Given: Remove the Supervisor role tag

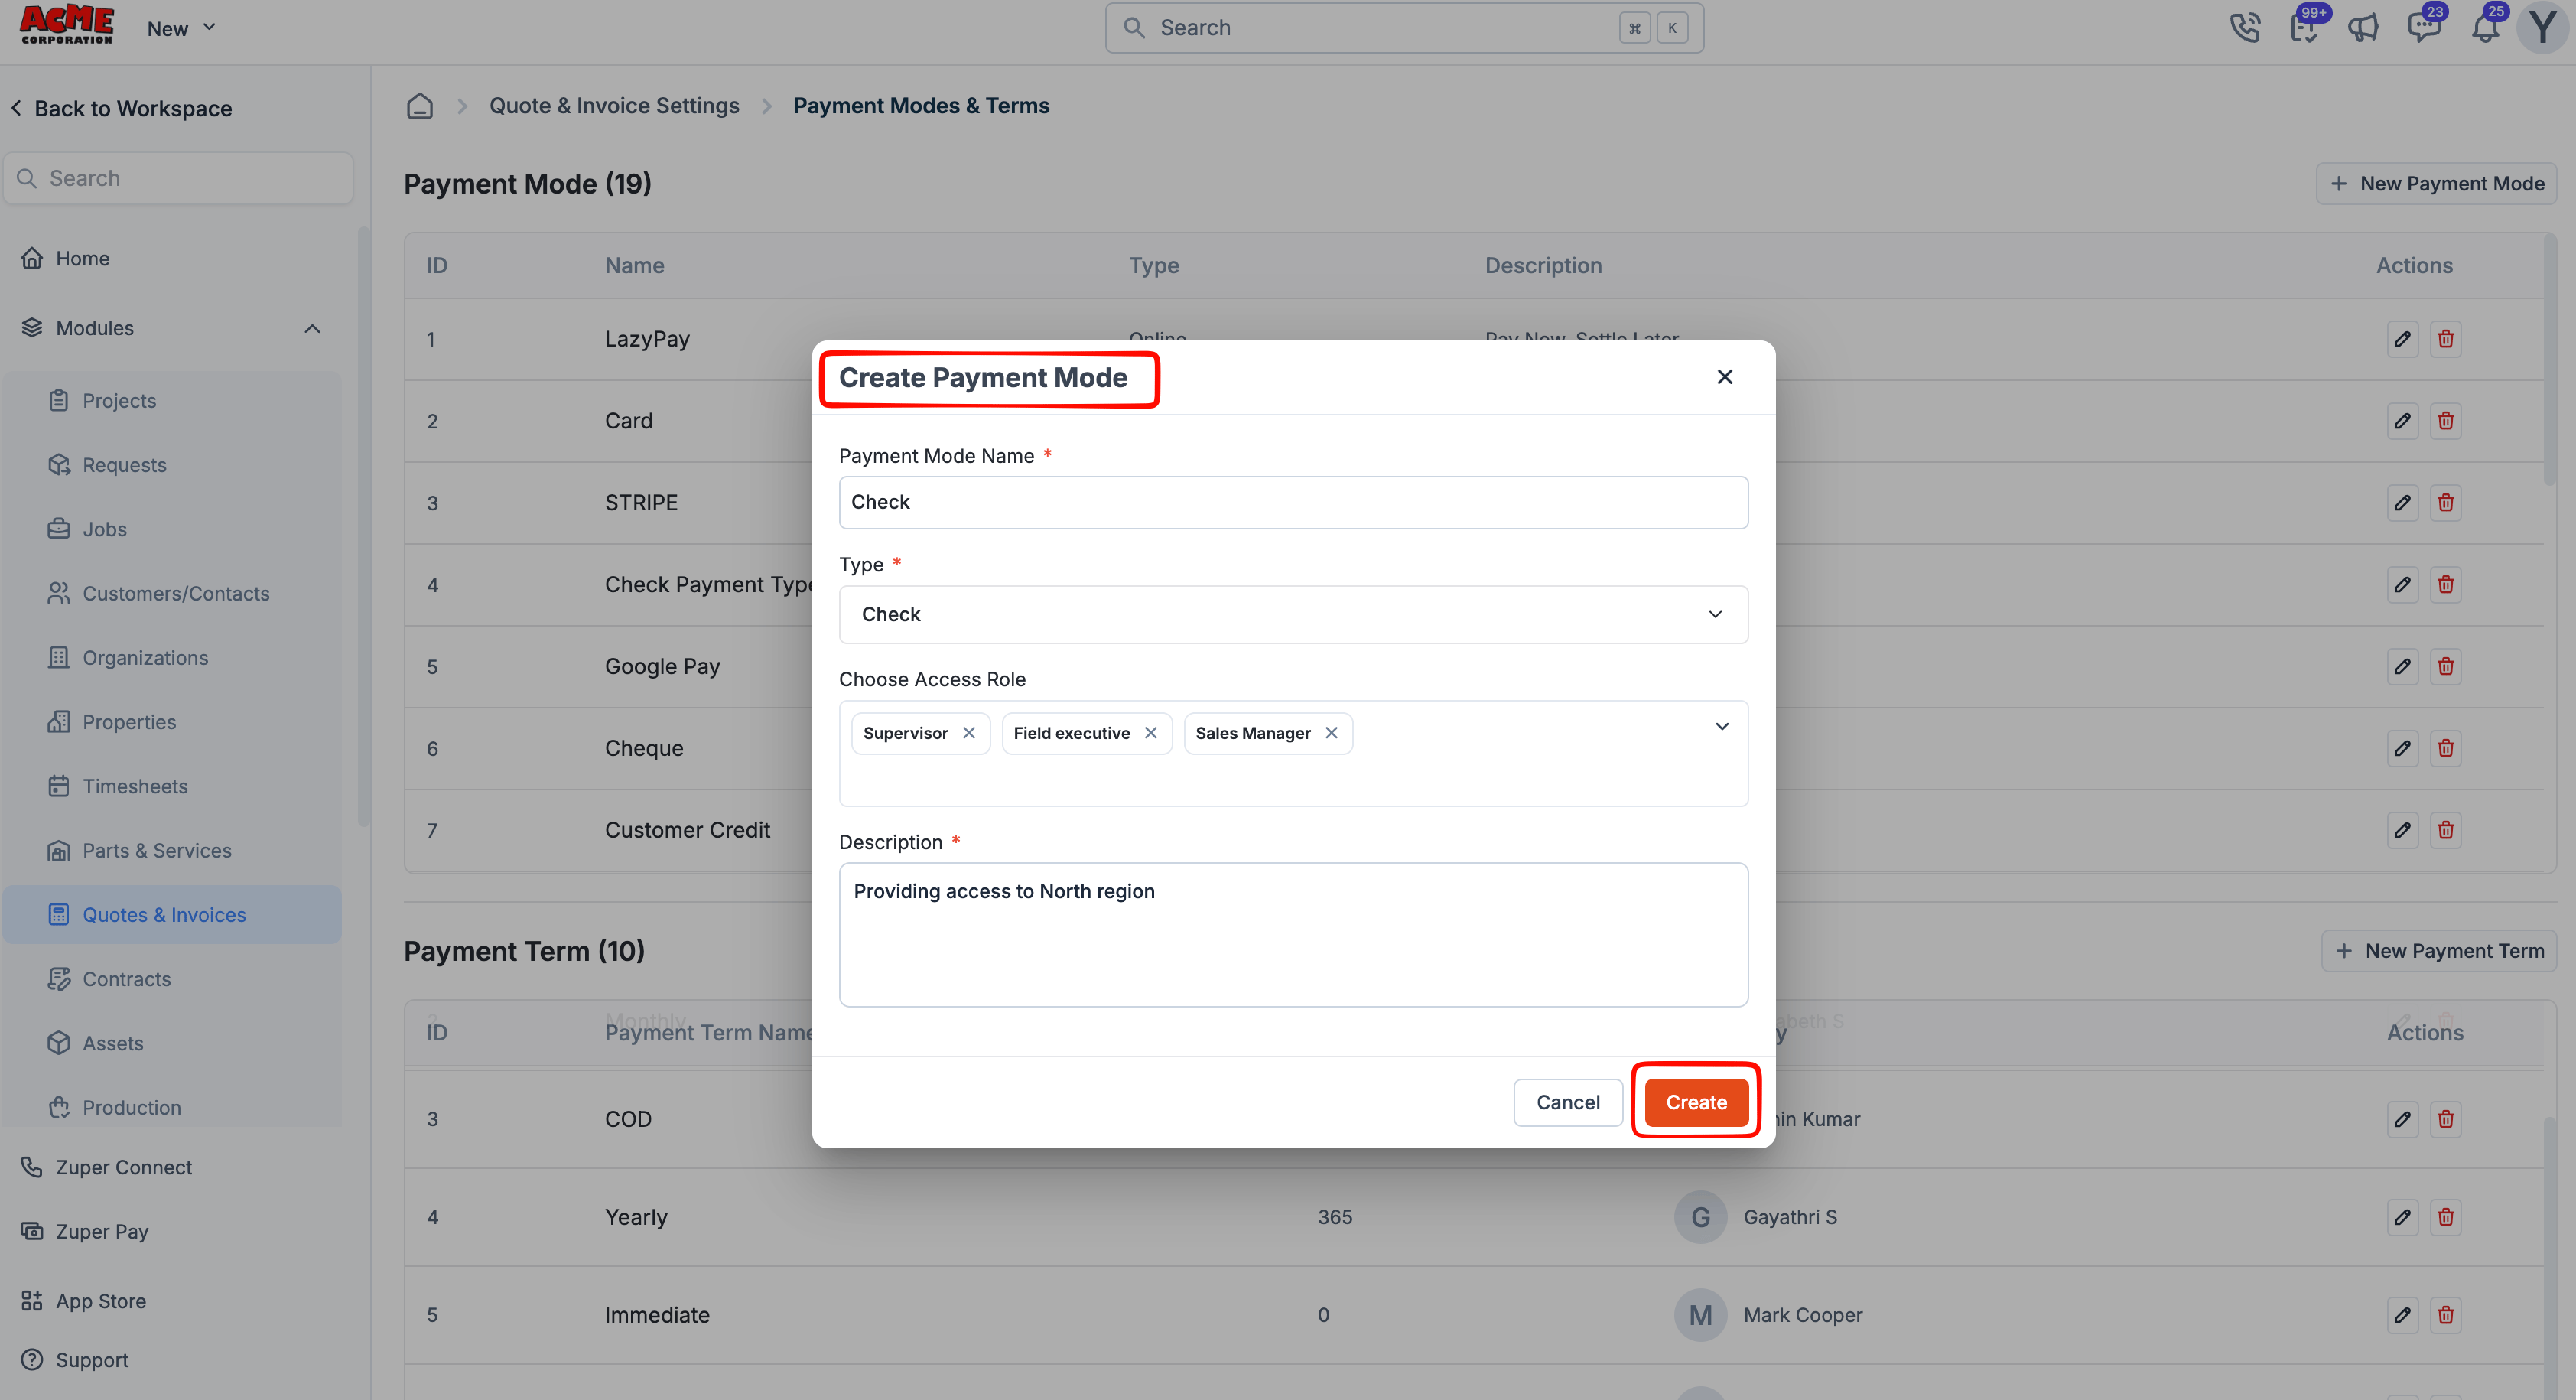Looking at the screenshot, I should click(969, 733).
